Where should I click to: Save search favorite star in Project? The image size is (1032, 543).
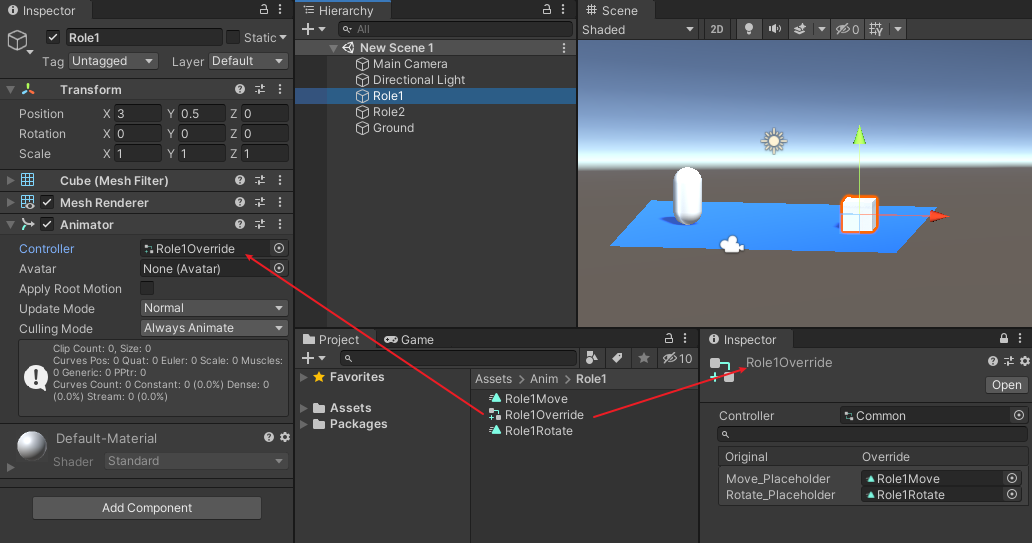coord(644,357)
